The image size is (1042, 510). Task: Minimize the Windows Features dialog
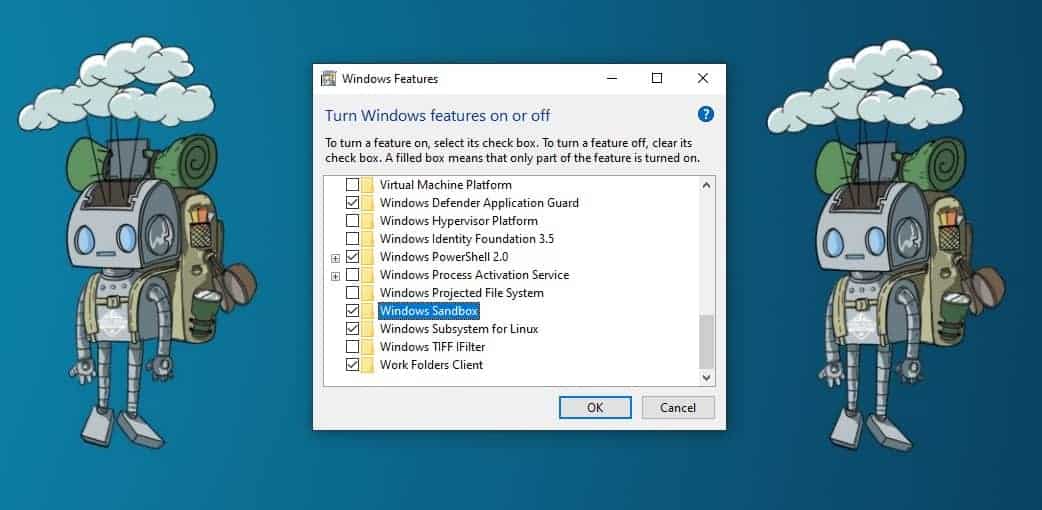[613, 78]
